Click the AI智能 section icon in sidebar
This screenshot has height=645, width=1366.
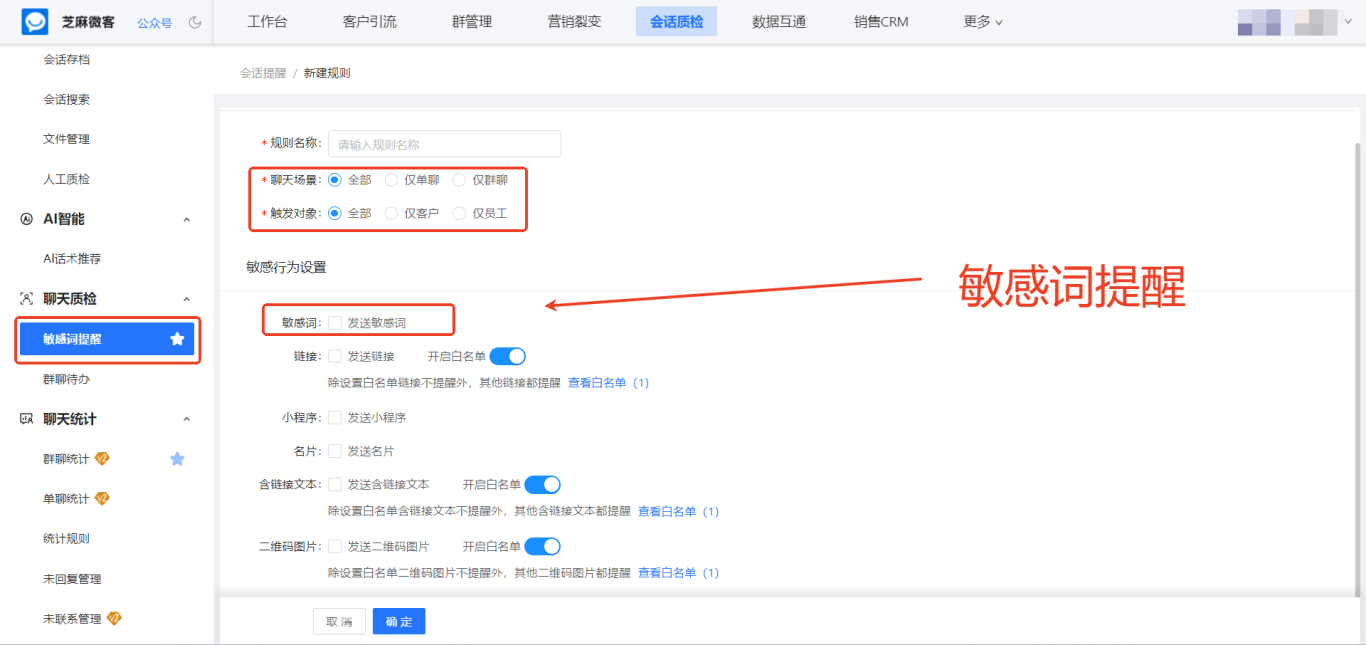[28, 218]
